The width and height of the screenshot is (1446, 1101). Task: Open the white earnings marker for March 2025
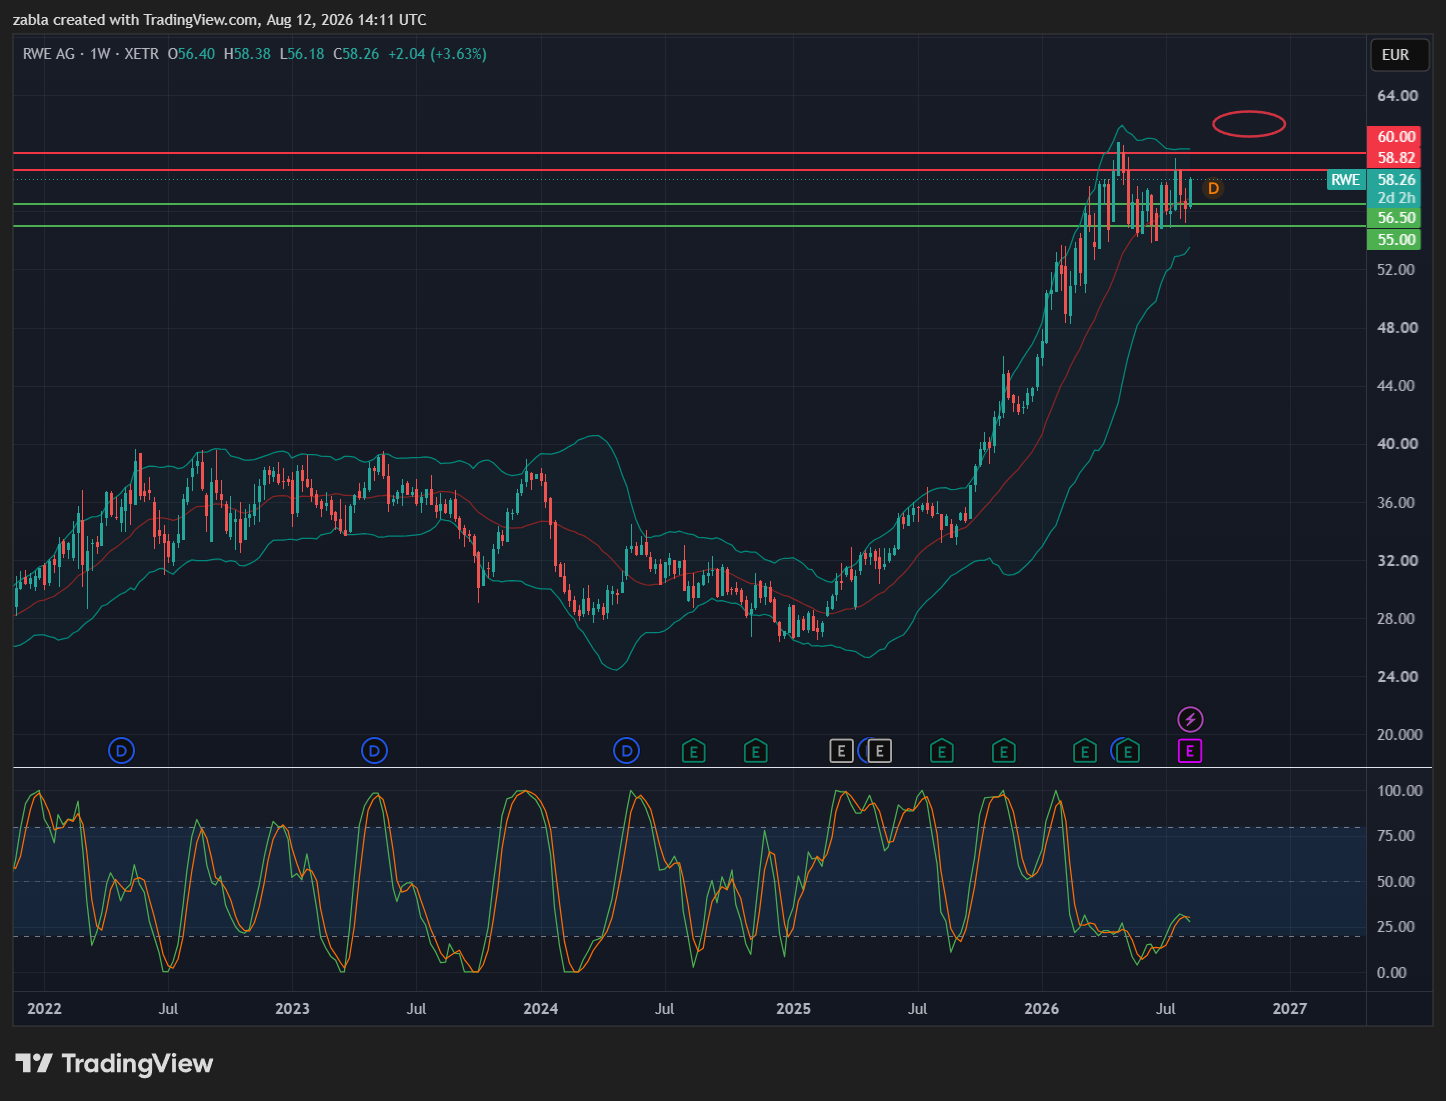[841, 751]
